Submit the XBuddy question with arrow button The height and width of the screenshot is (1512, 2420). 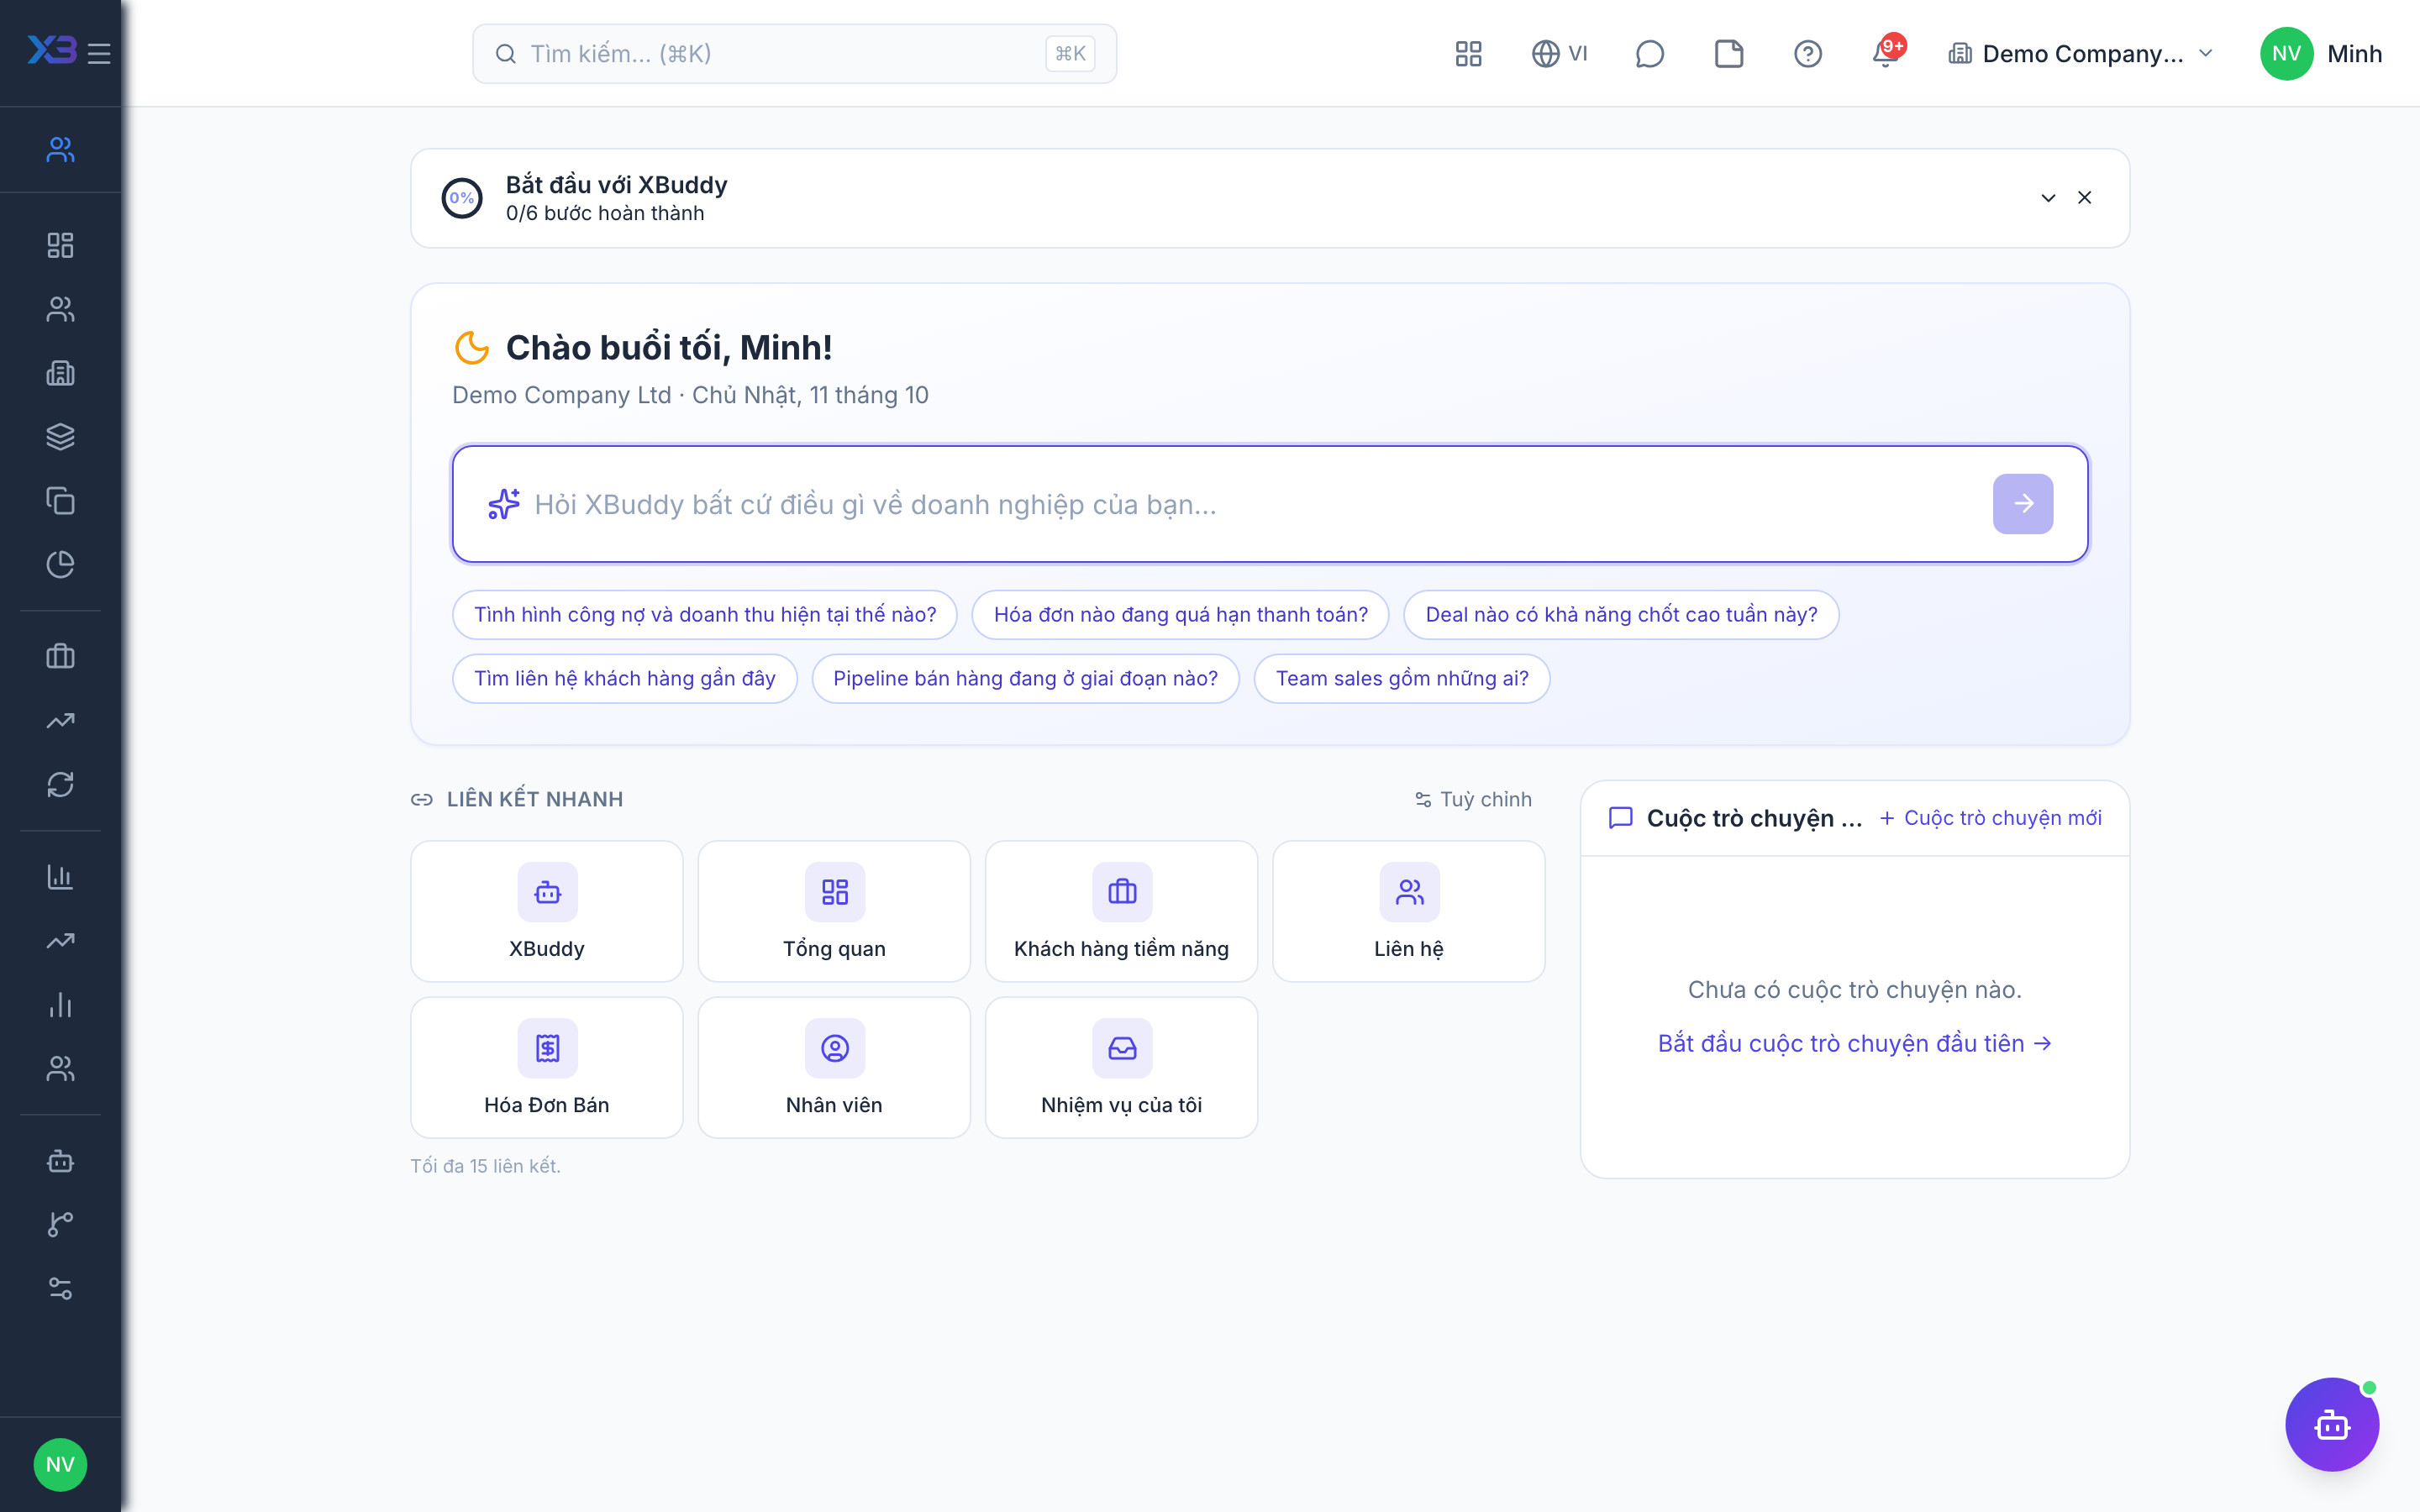2023,504
